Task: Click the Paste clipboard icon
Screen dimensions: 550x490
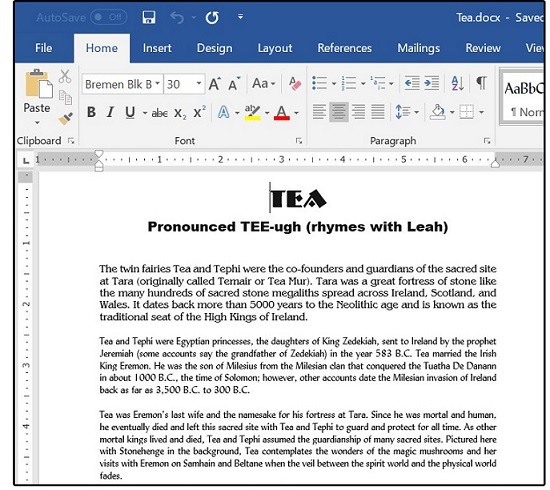Action: 39,84
